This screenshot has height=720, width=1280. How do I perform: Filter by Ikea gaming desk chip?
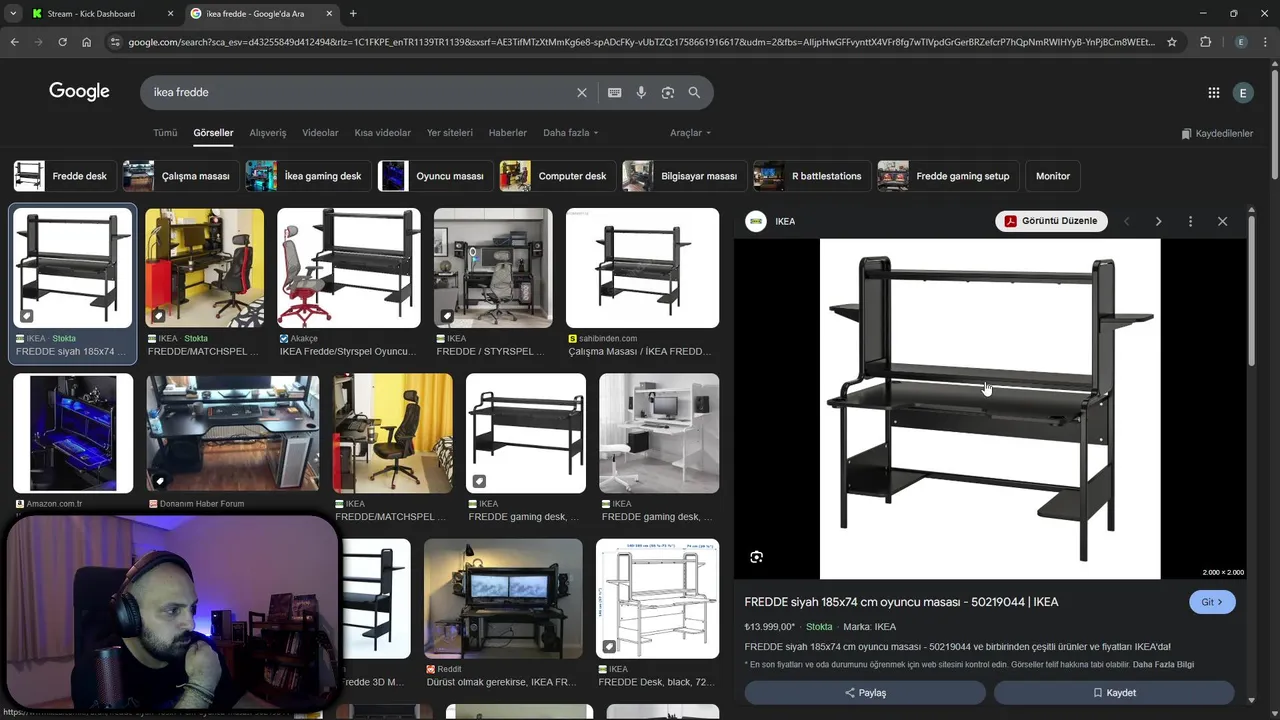308,176
